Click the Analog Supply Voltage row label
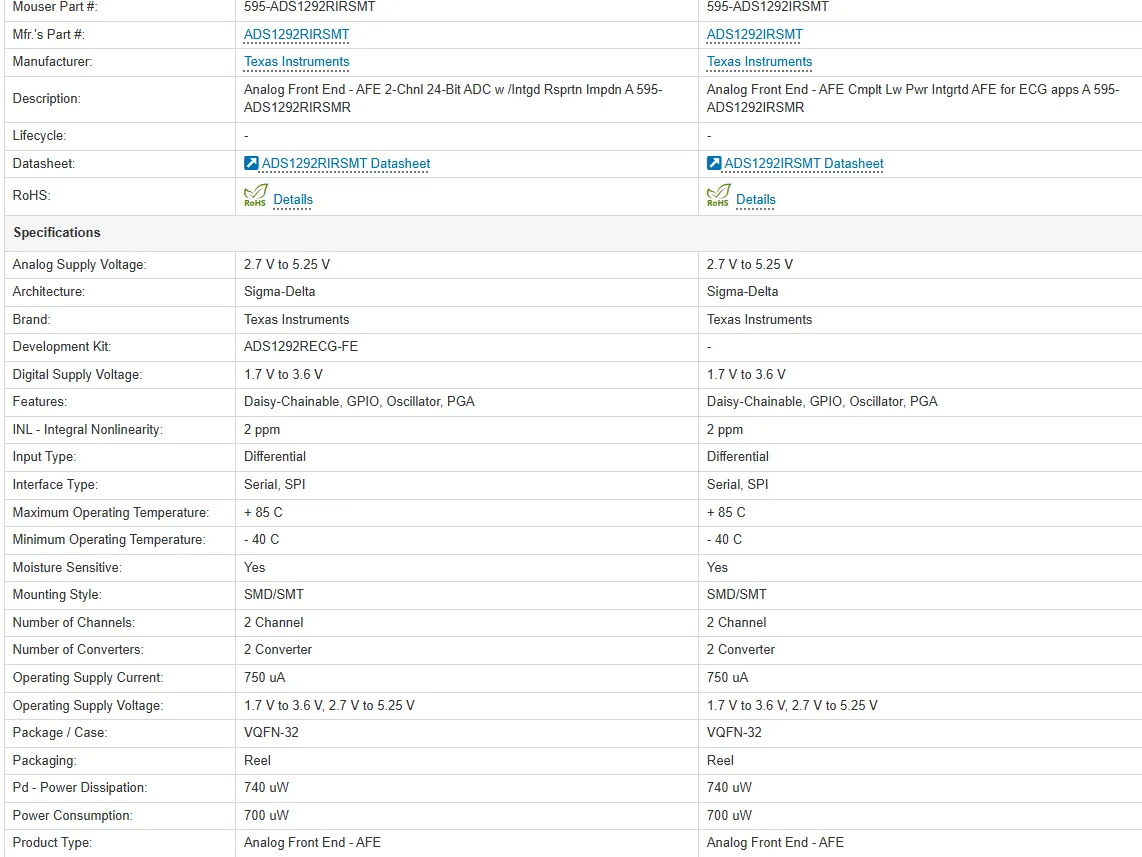Viewport: 1142px width, 857px height. tap(79, 265)
